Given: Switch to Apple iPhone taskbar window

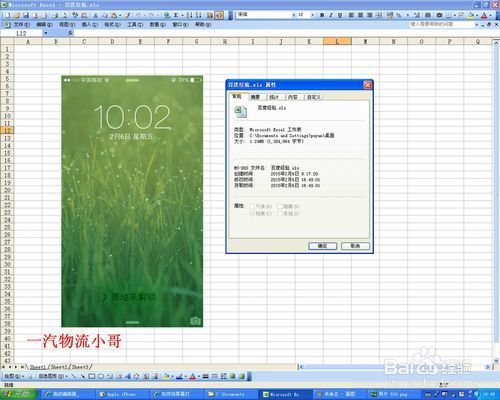Looking at the screenshot, I should coord(122,394).
